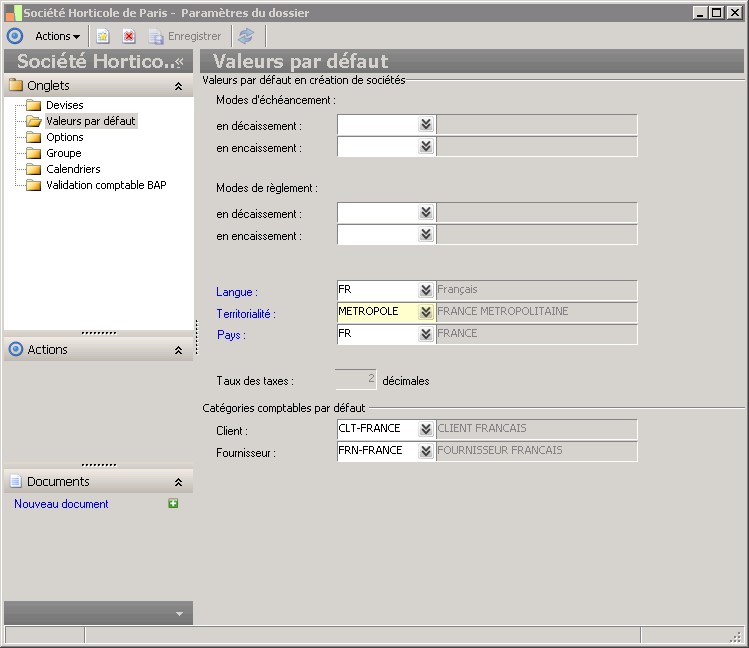Open the Devises tab in tree
The width and height of the screenshot is (749, 648).
[64, 105]
